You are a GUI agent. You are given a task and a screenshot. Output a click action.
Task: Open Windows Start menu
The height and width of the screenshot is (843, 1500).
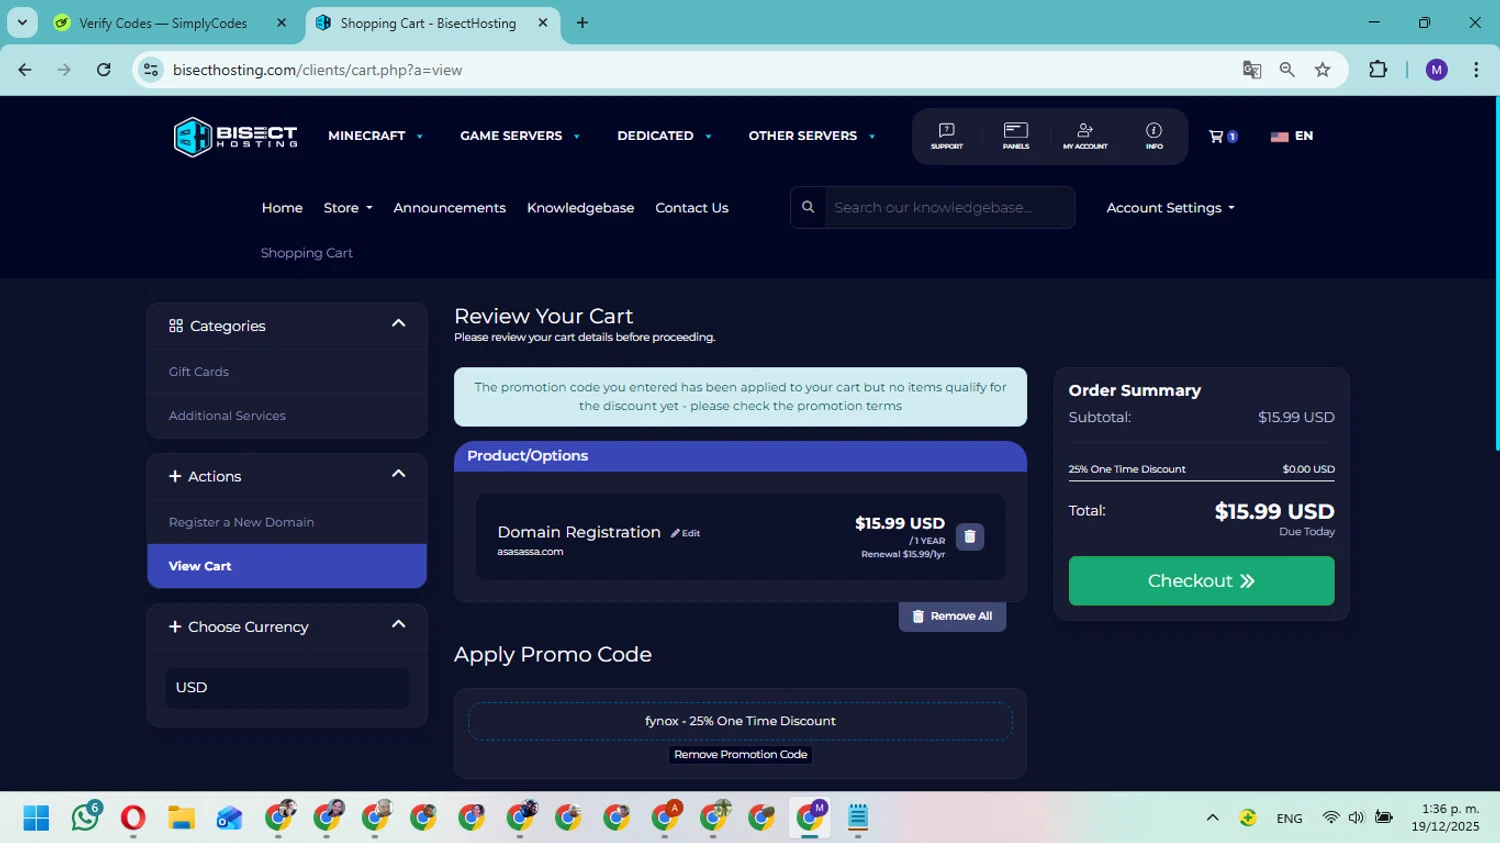(x=36, y=818)
